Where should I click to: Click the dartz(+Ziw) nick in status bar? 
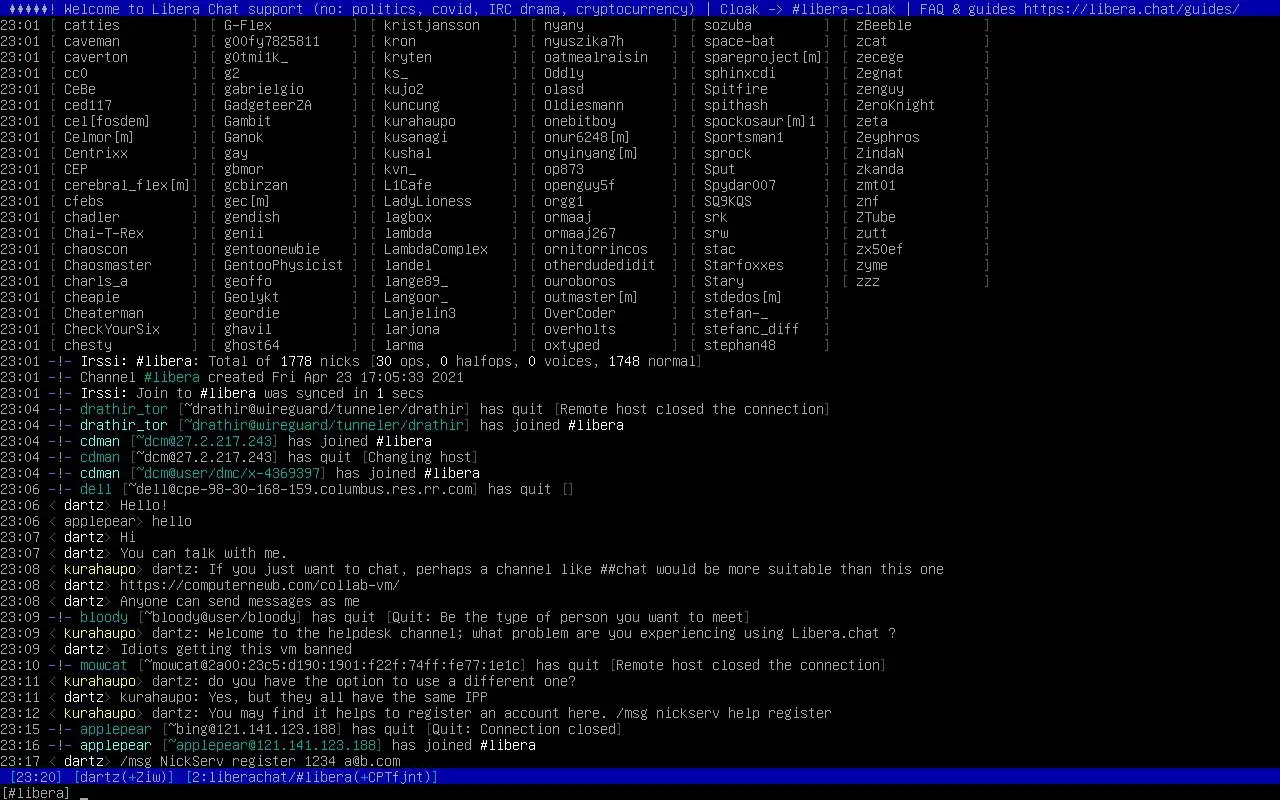coord(124,777)
